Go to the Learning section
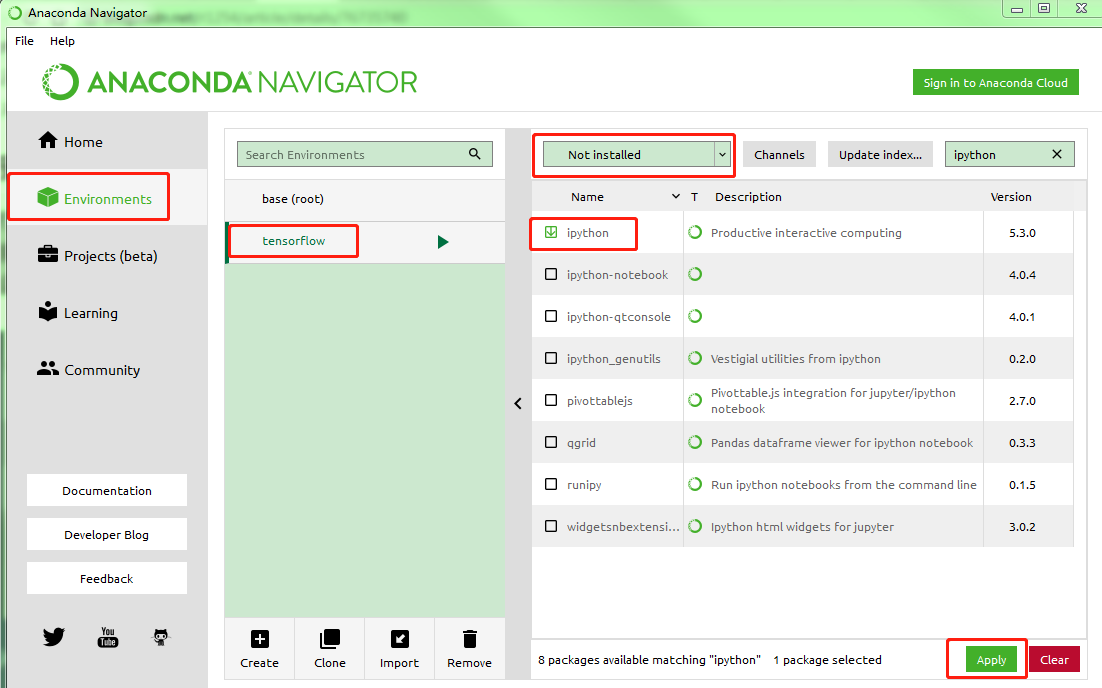Viewport: 1102px width, 688px height. point(77,313)
